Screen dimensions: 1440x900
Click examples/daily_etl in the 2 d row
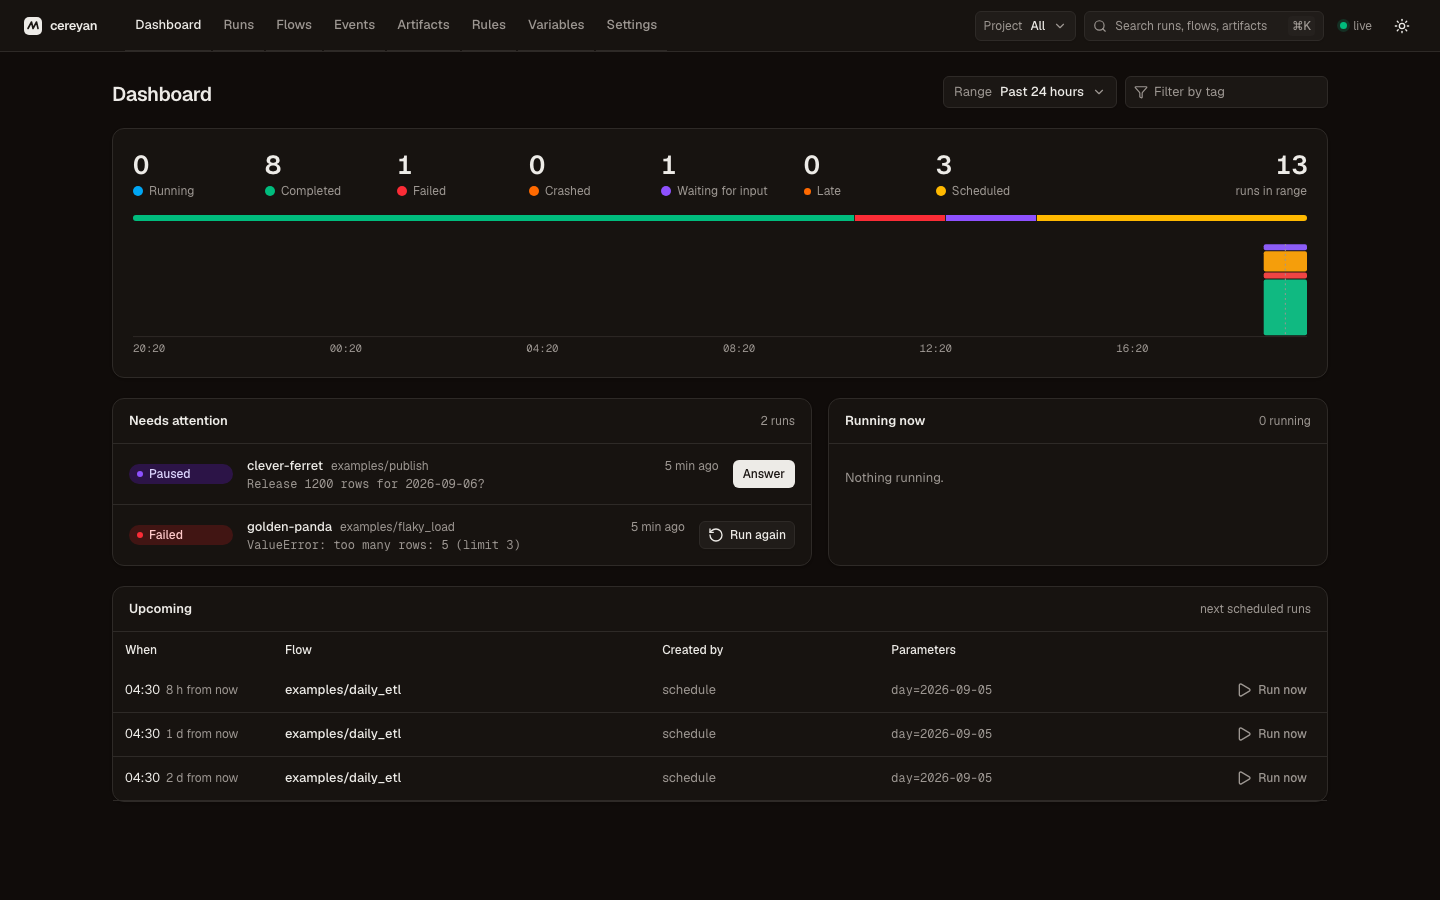pyautogui.click(x=343, y=778)
